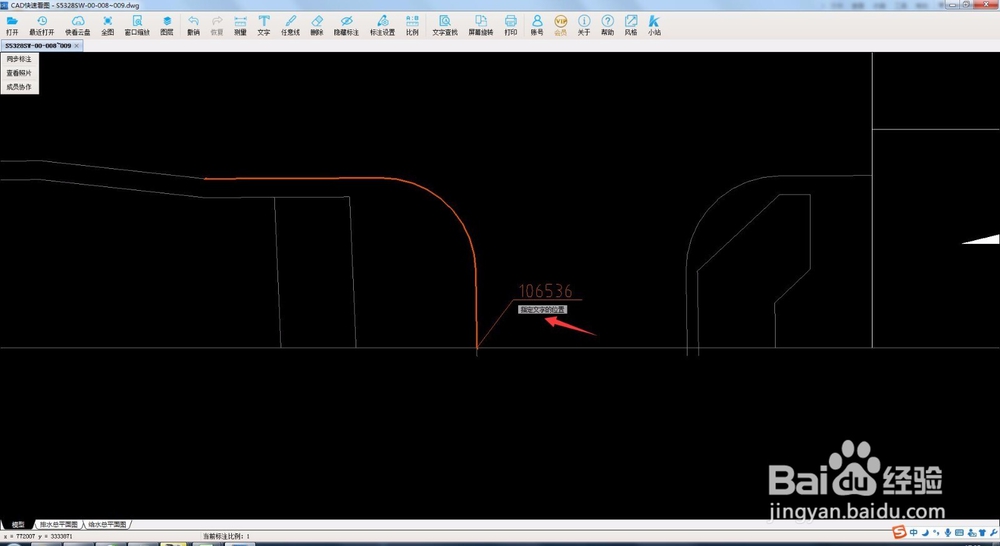Image resolution: width=1000 pixels, height=546 pixels.
Task: Toggle Sogou 中 Chinese input mode
Action: pos(914,533)
